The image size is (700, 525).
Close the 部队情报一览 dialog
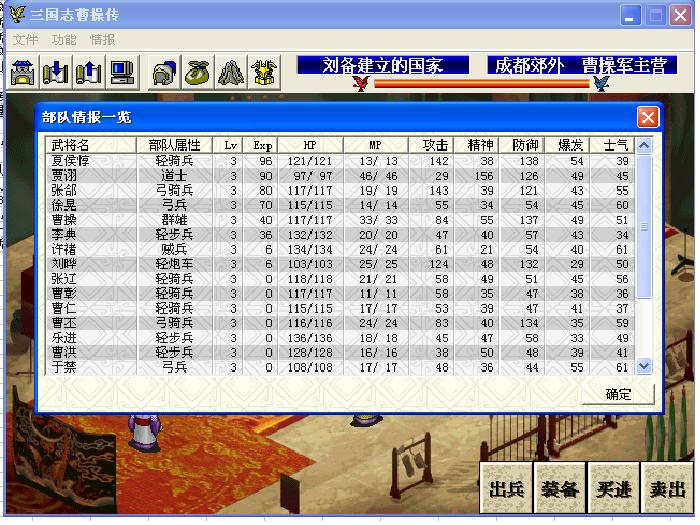coord(648,117)
